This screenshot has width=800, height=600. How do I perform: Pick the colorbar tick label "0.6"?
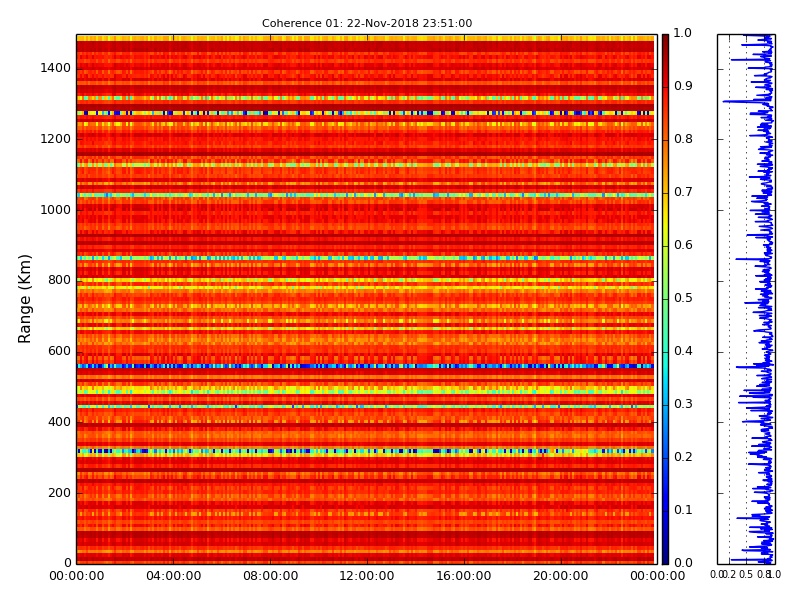point(683,245)
